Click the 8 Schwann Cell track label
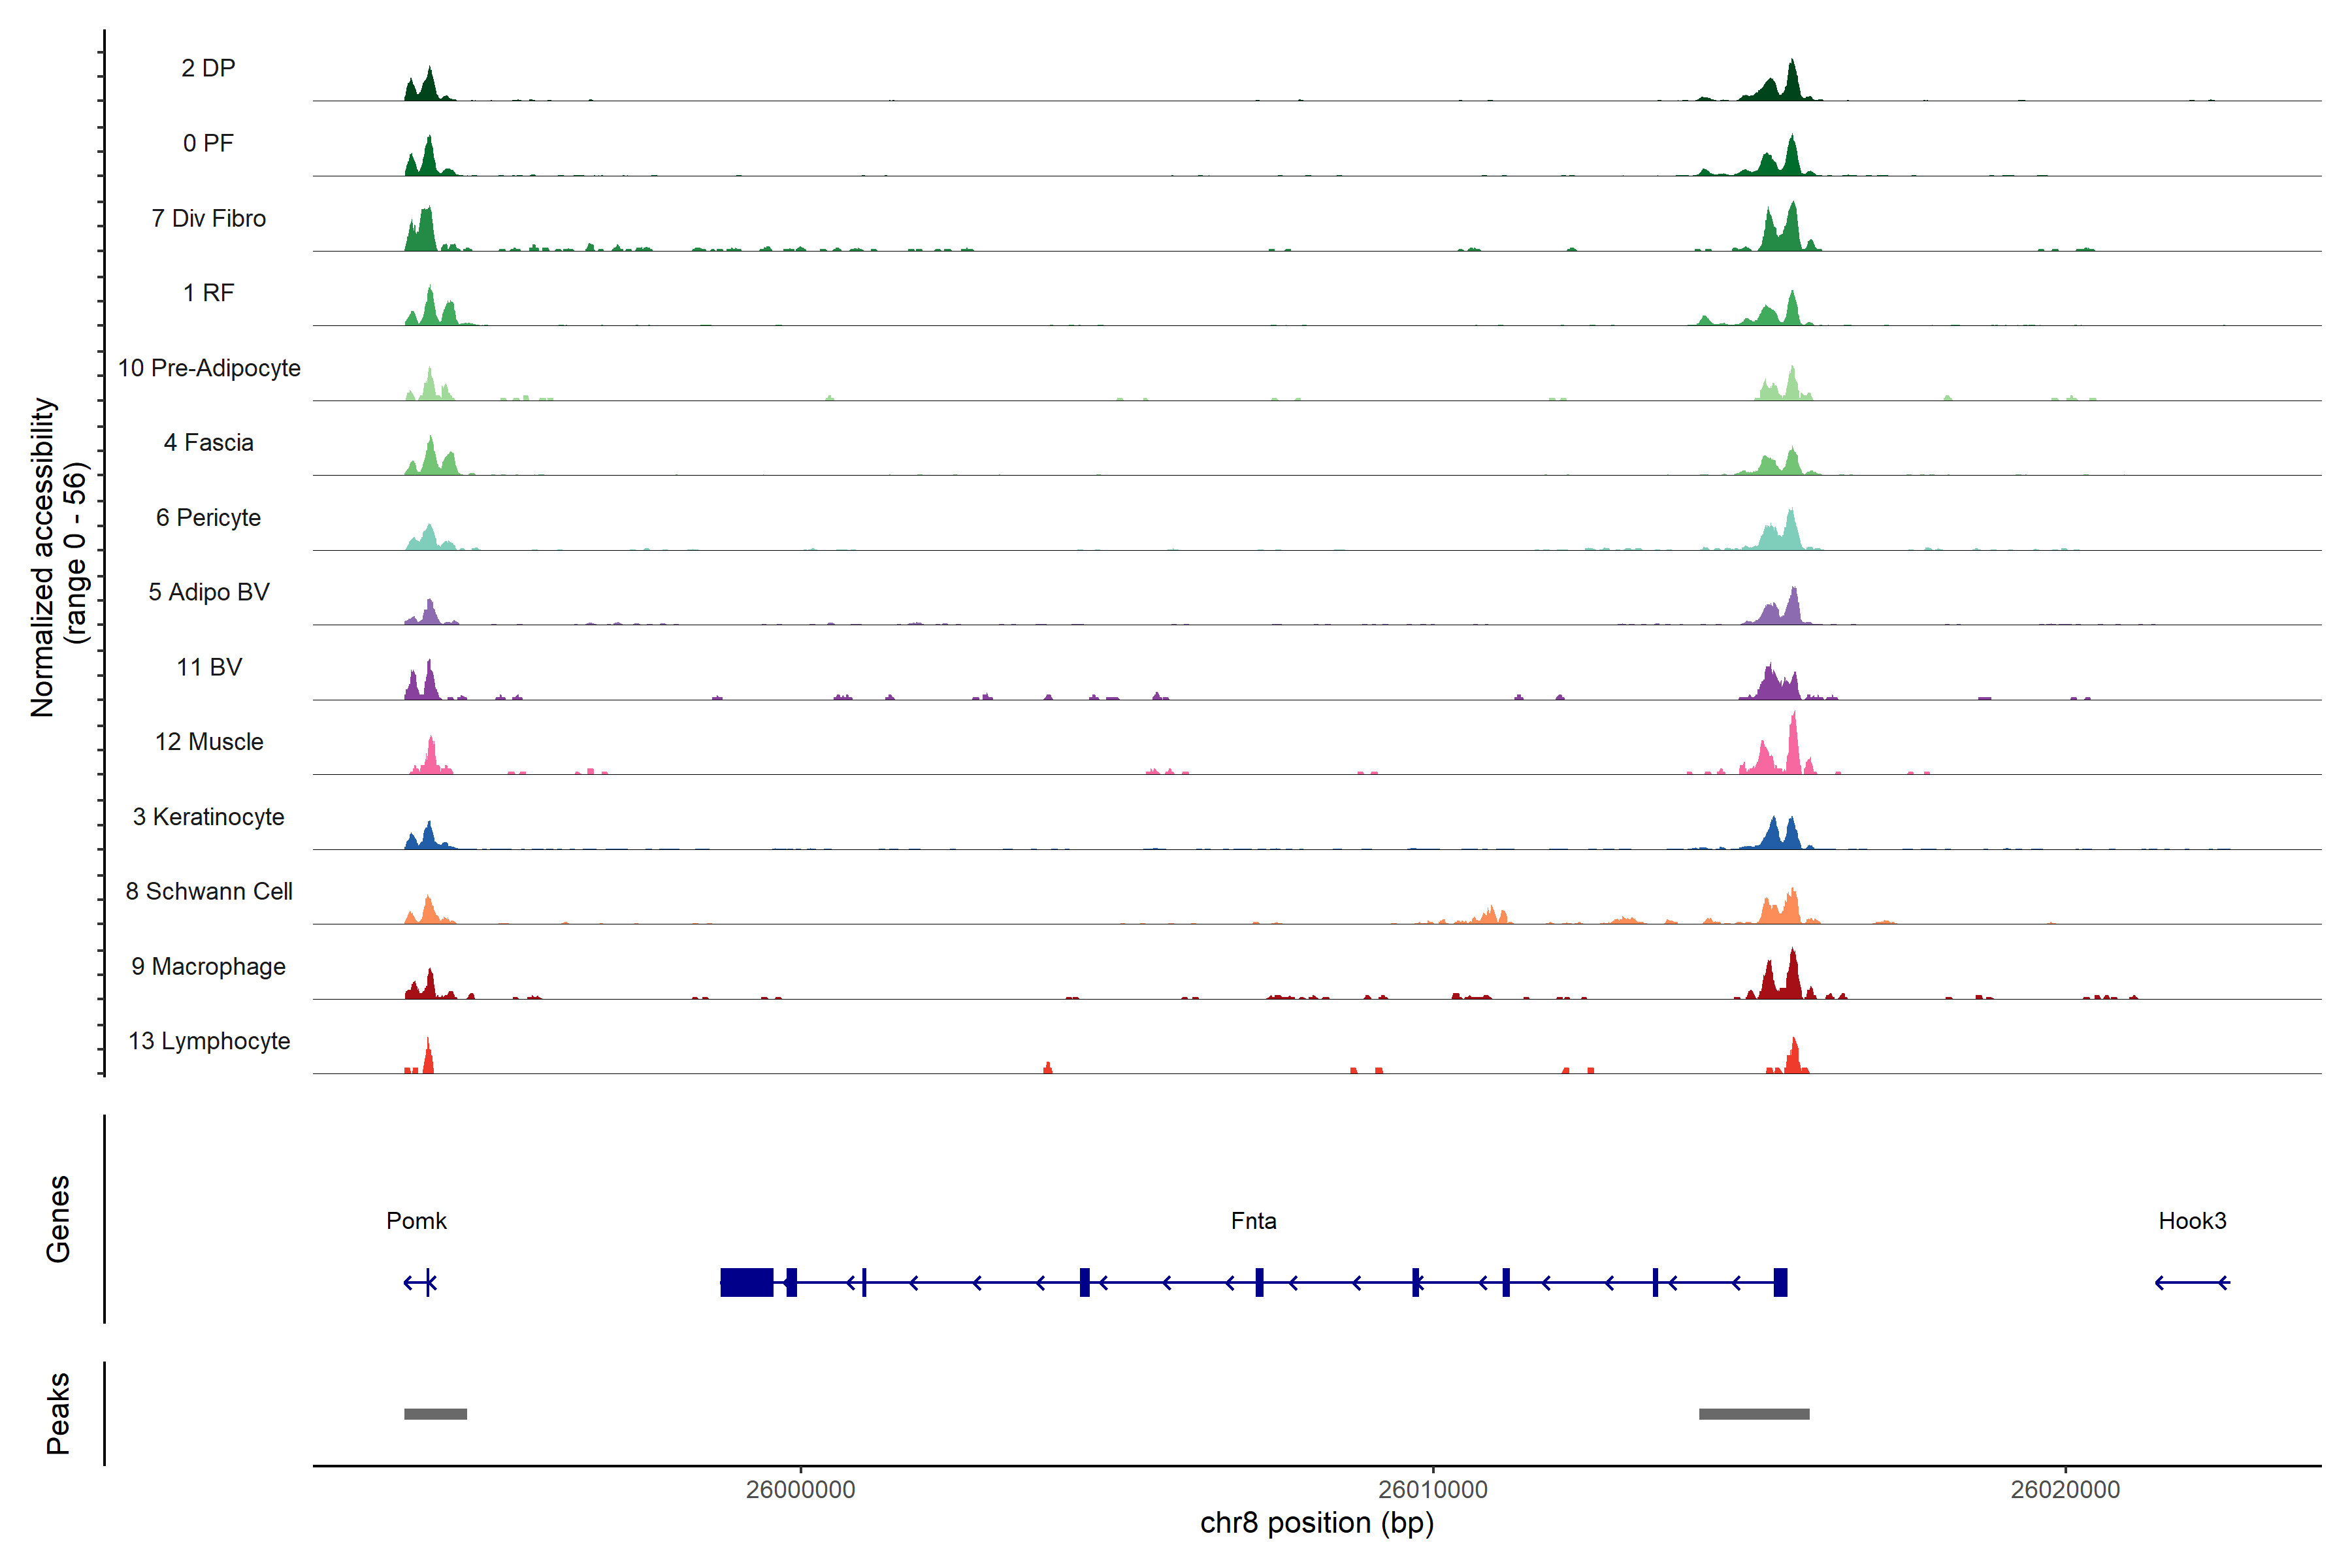This screenshot has height=1568, width=2352. tap(208, 891)
